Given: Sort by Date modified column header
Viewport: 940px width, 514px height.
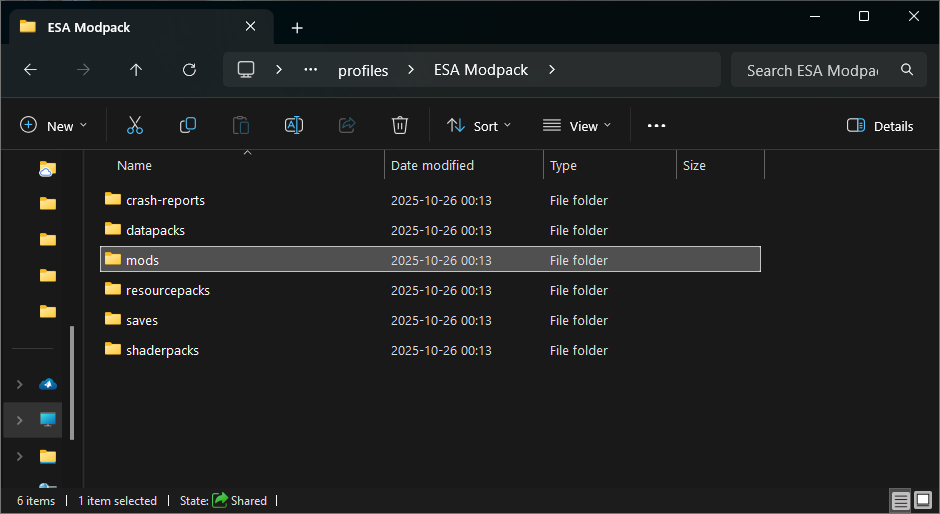Looking at the screenshot, I should pos(432,165).
